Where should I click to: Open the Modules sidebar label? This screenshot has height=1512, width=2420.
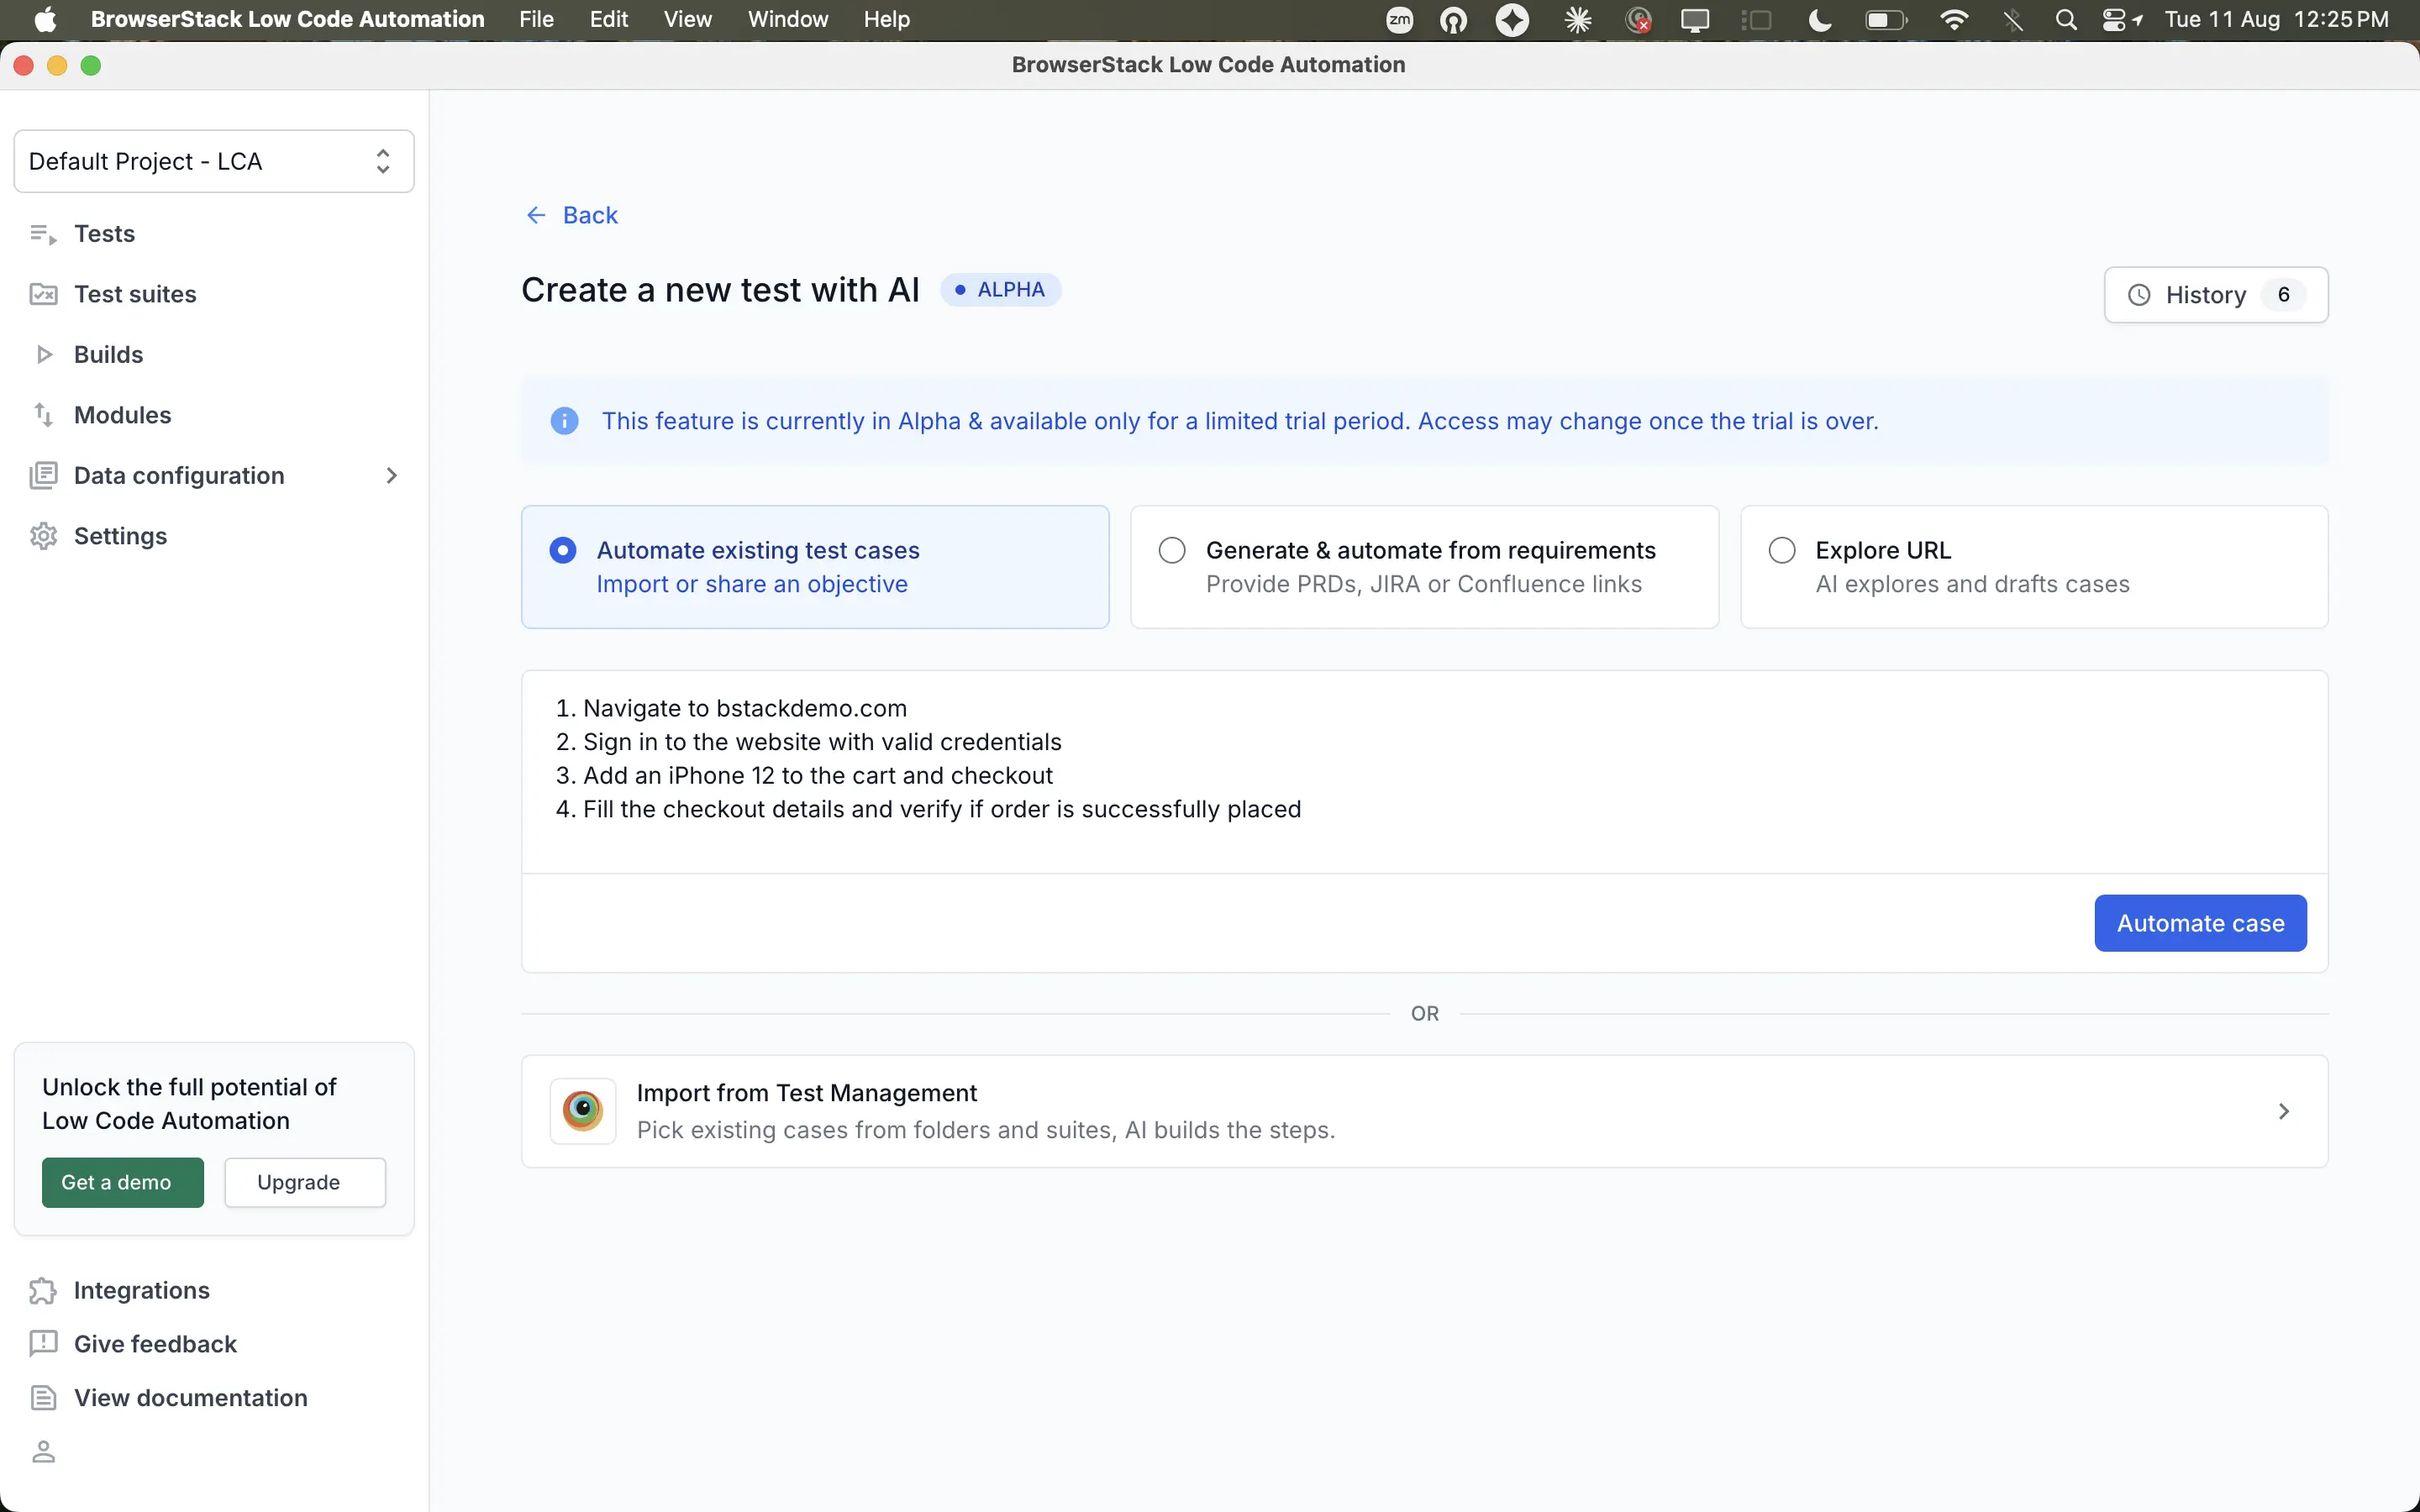point(122,414)
